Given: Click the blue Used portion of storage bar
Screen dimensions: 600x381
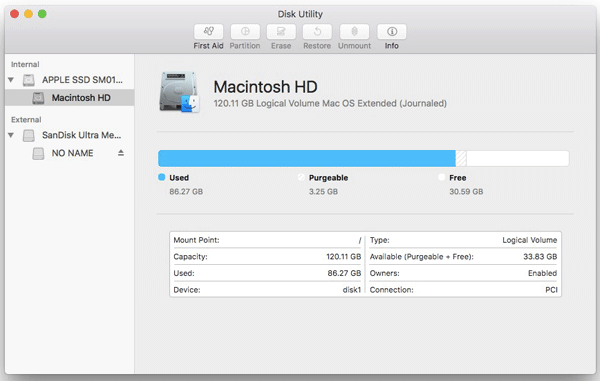Looking at the screenshot, I should tap(307, 158).
